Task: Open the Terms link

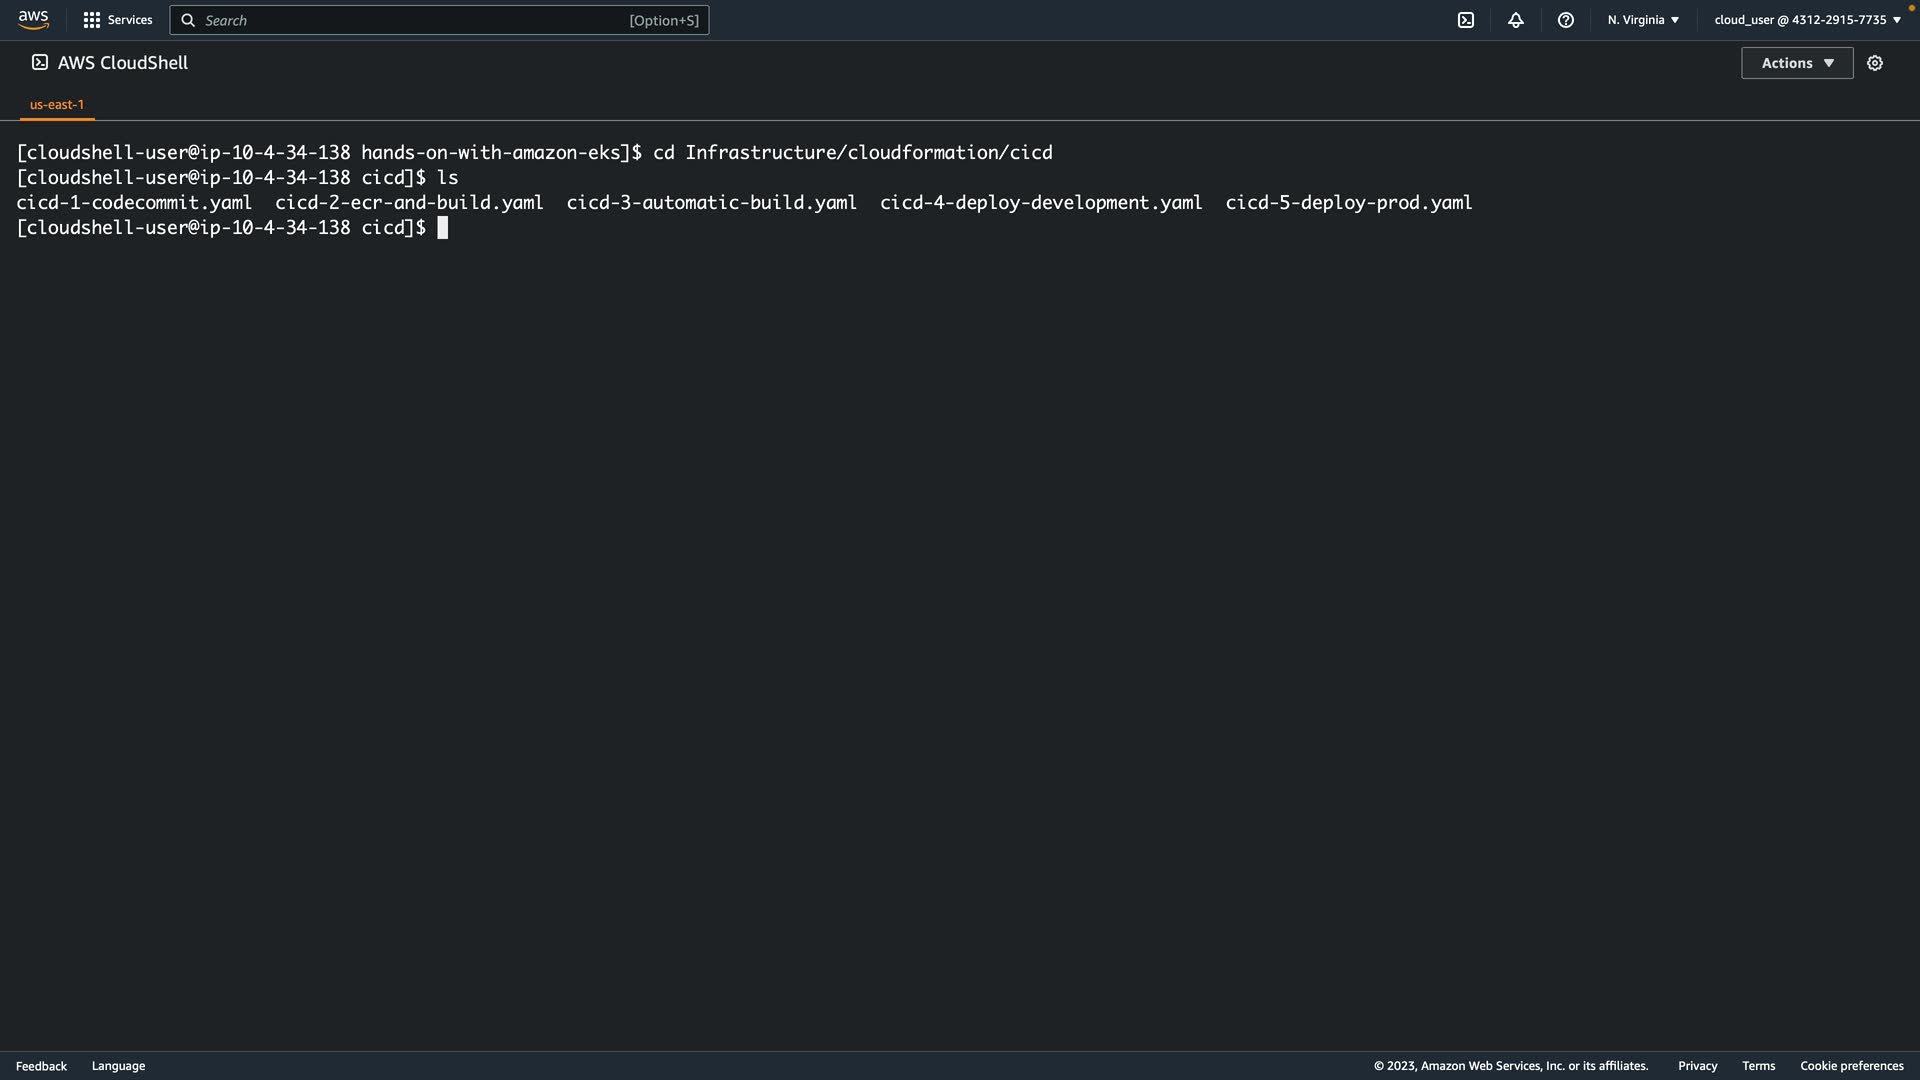Action: coord(1758,1066)
